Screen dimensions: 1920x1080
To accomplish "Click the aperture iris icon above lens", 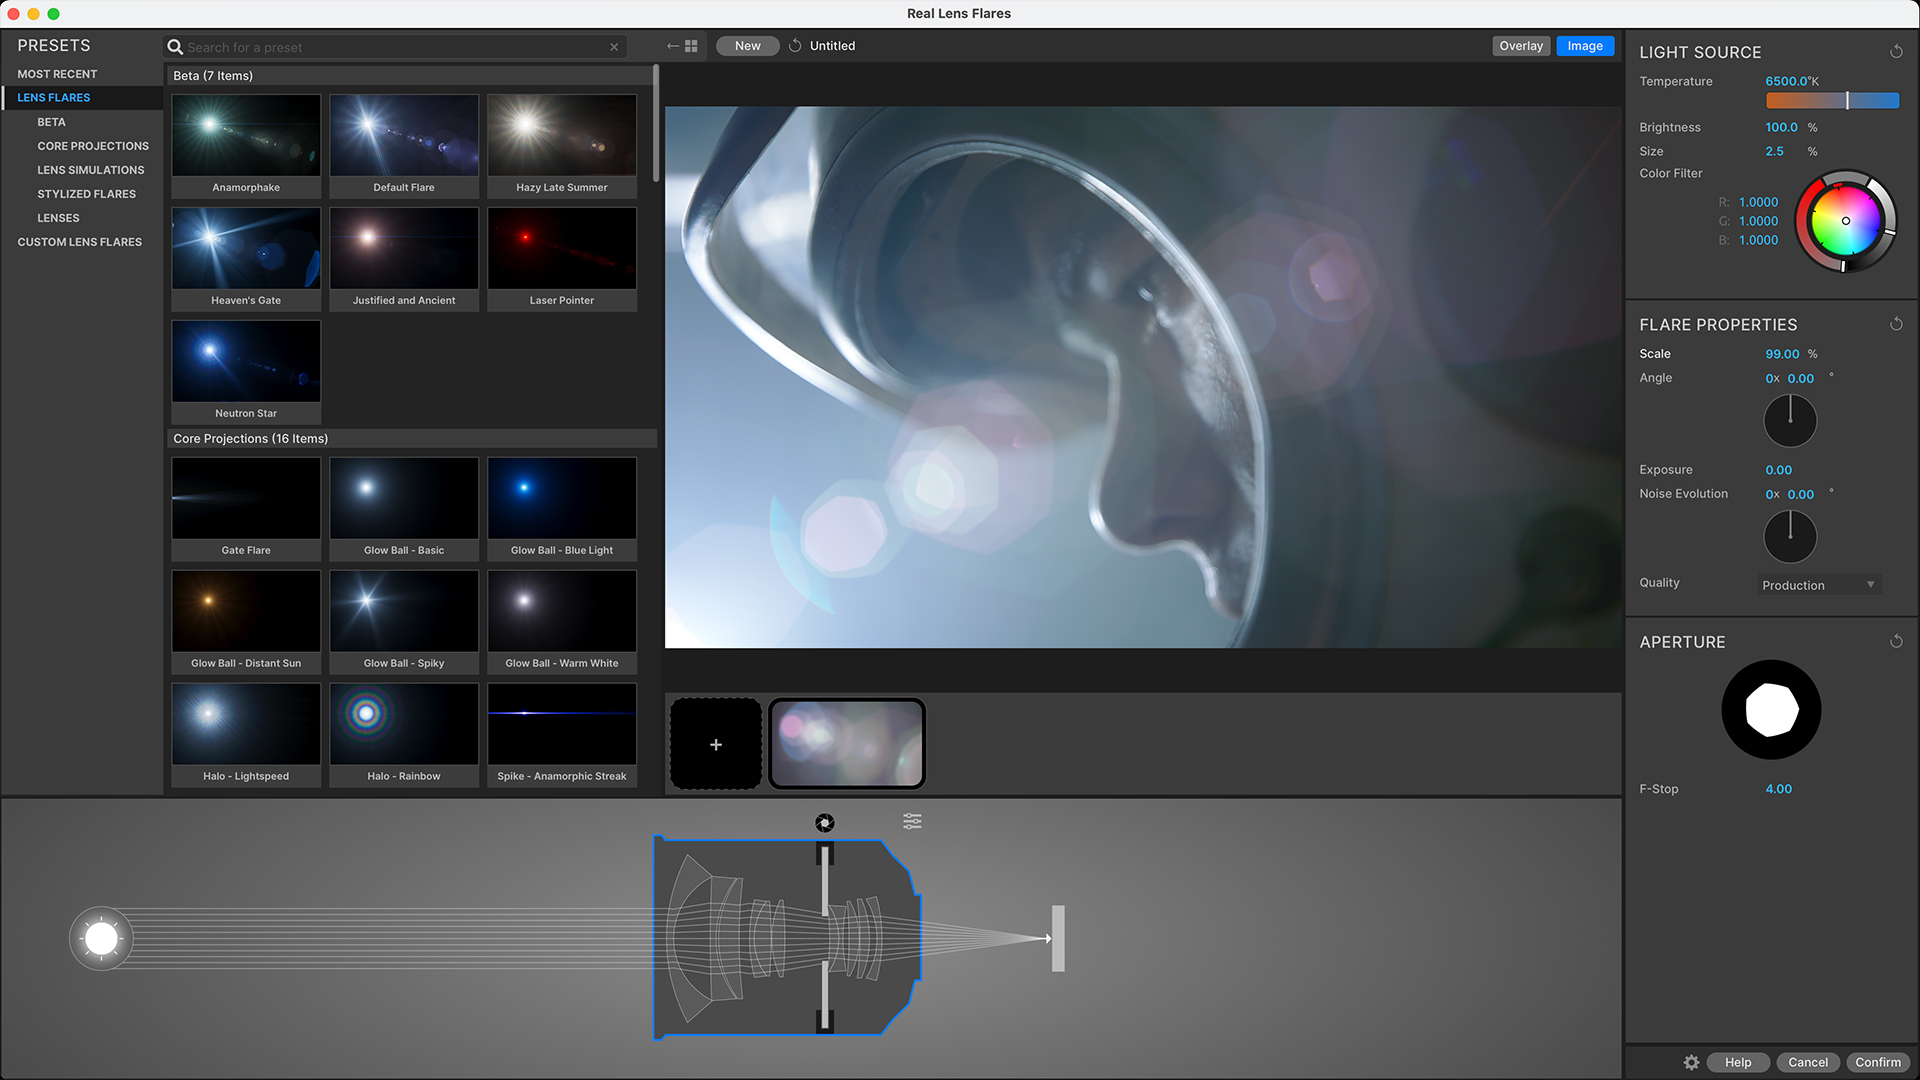I will 825,823.
